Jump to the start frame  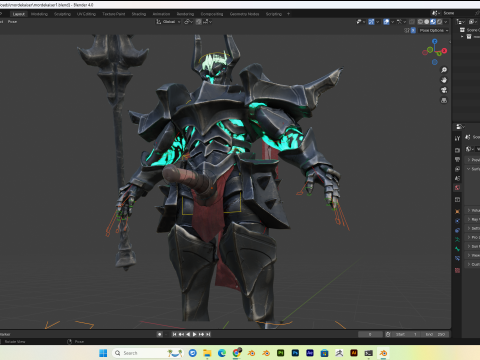click(174, 334)
